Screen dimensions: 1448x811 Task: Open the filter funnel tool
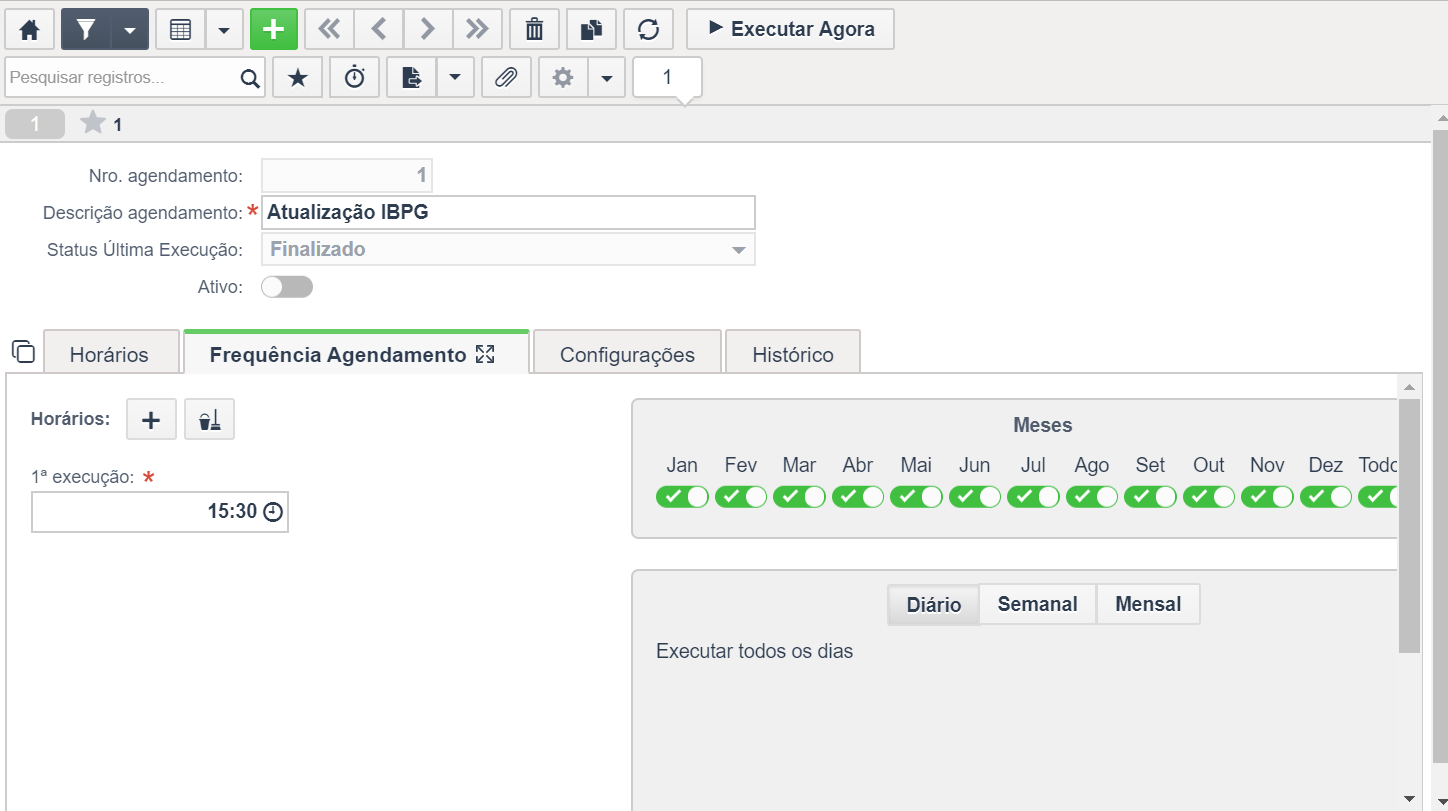click(86, 30)
